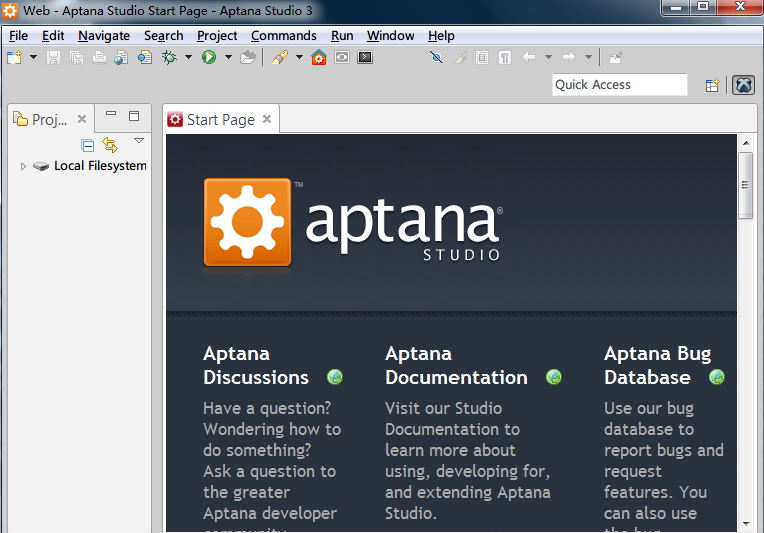
Task: Open the terminal icon in toolbar
Action: (x=365, y=58)
